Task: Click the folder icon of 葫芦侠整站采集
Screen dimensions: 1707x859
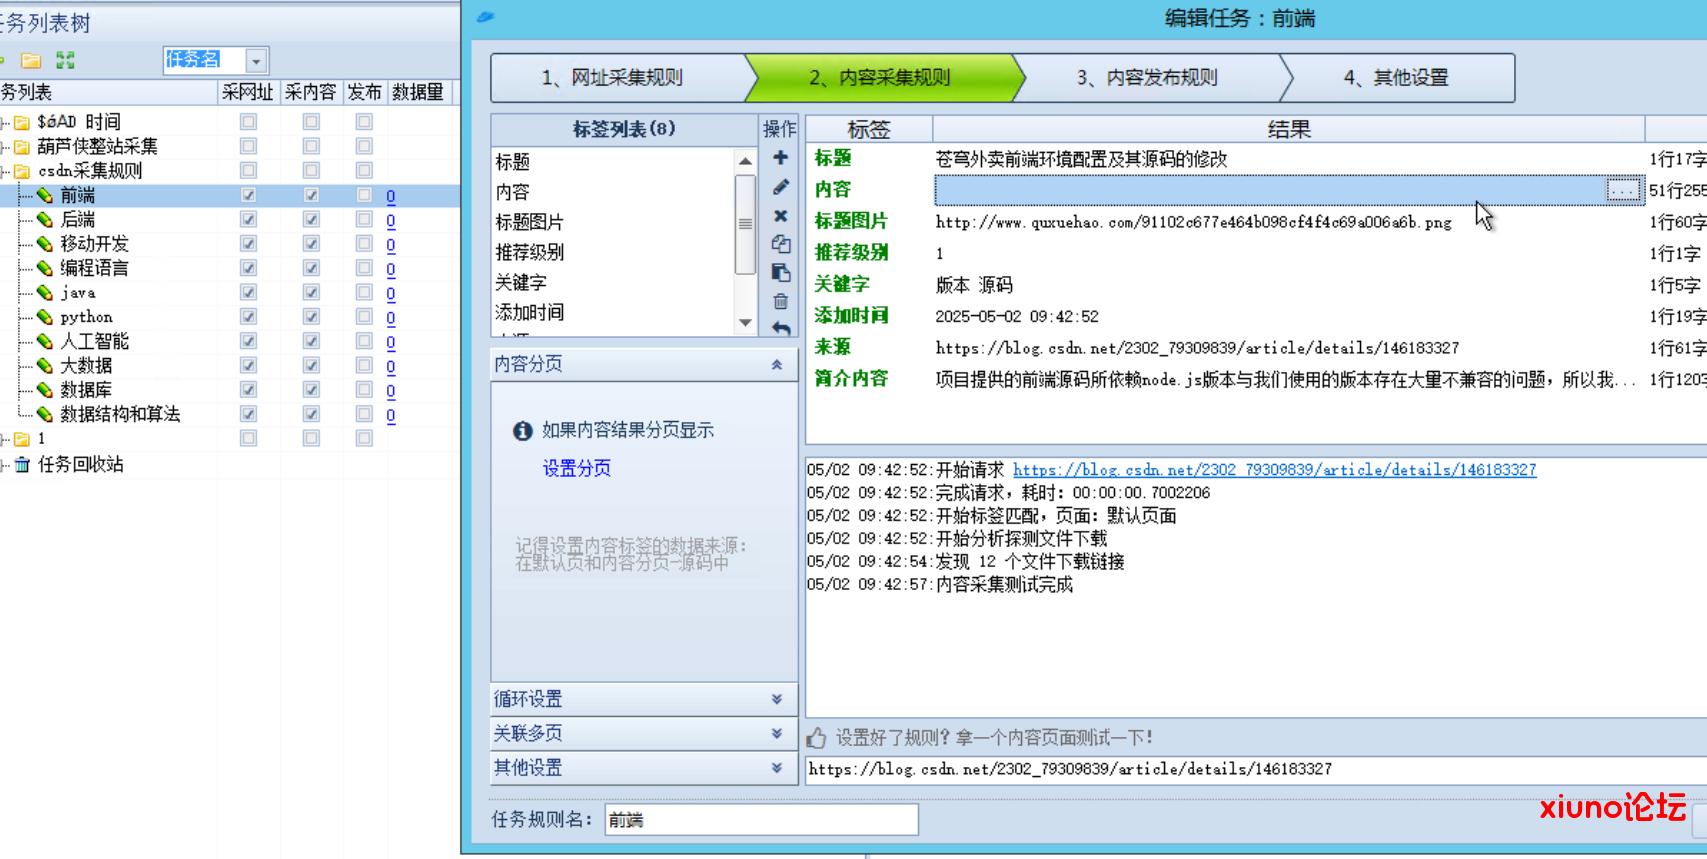Action: click(x=21, y=147)
